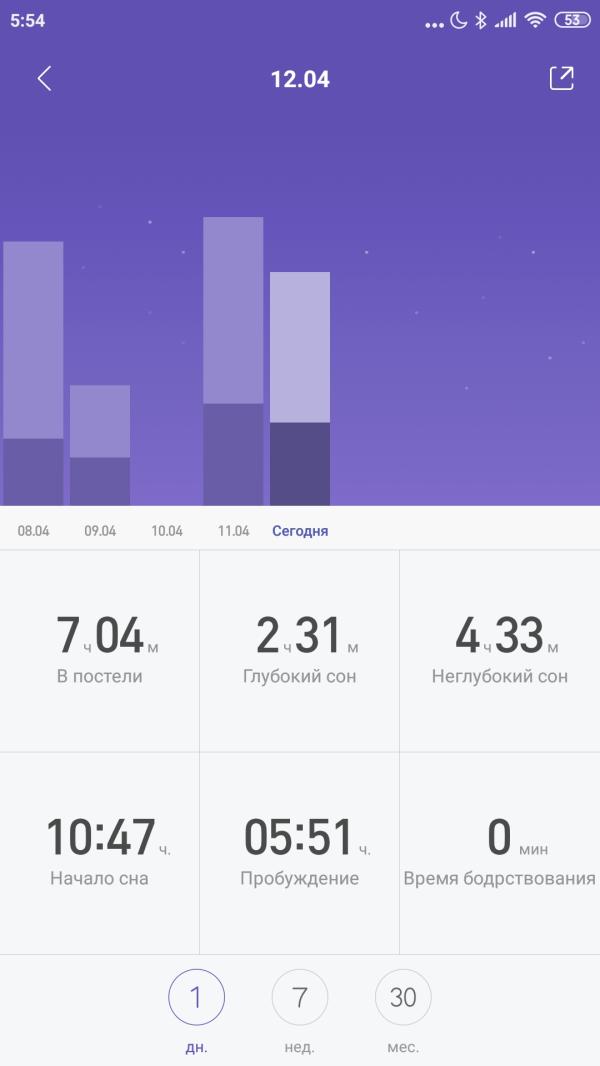Switch to the 7 week view
The image size is (600, 1066).
(300, 997)
